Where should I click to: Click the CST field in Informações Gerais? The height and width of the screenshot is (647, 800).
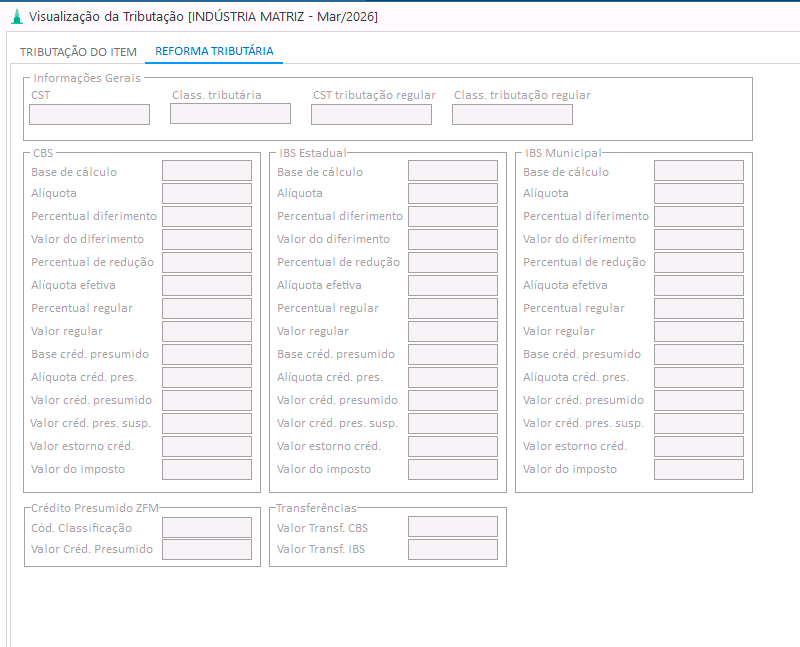click(89, 114)
